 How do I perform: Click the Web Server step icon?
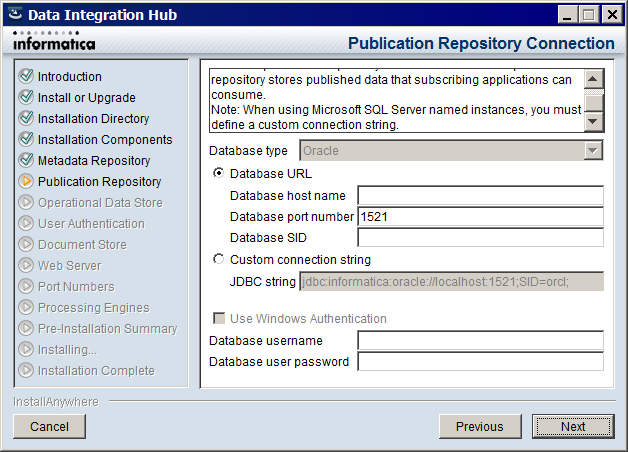click(x=26, y=265)
